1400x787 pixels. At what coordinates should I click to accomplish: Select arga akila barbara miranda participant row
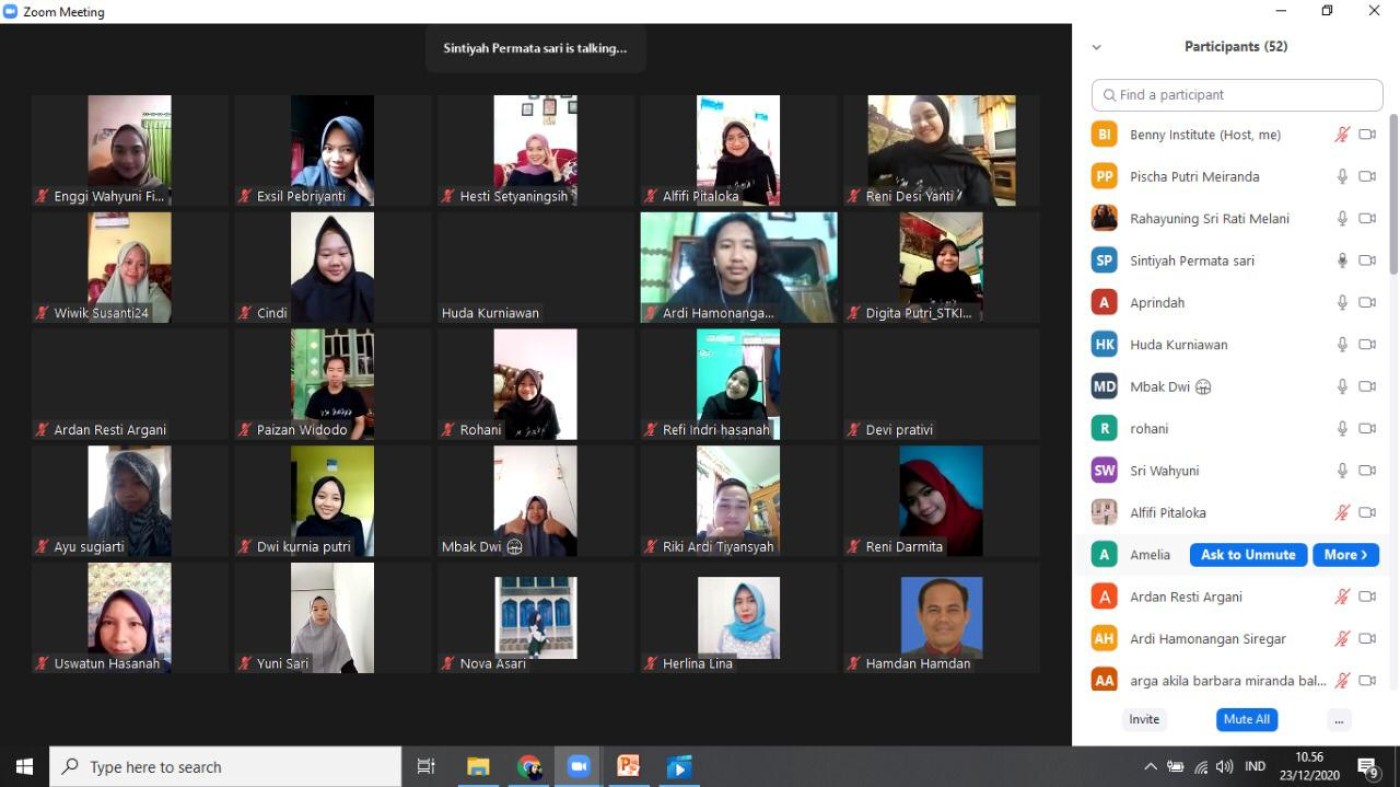pyautogui.click(x=1235, y=681)
